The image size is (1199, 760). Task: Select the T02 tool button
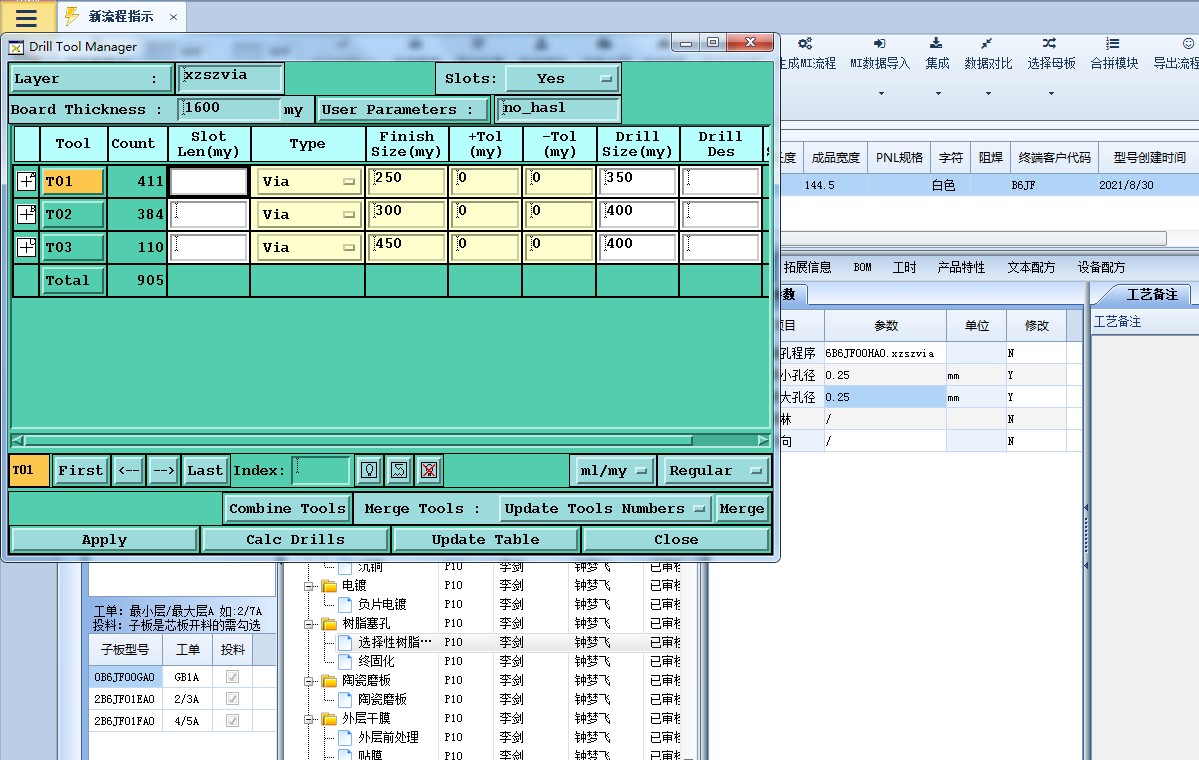coord(73,214)
